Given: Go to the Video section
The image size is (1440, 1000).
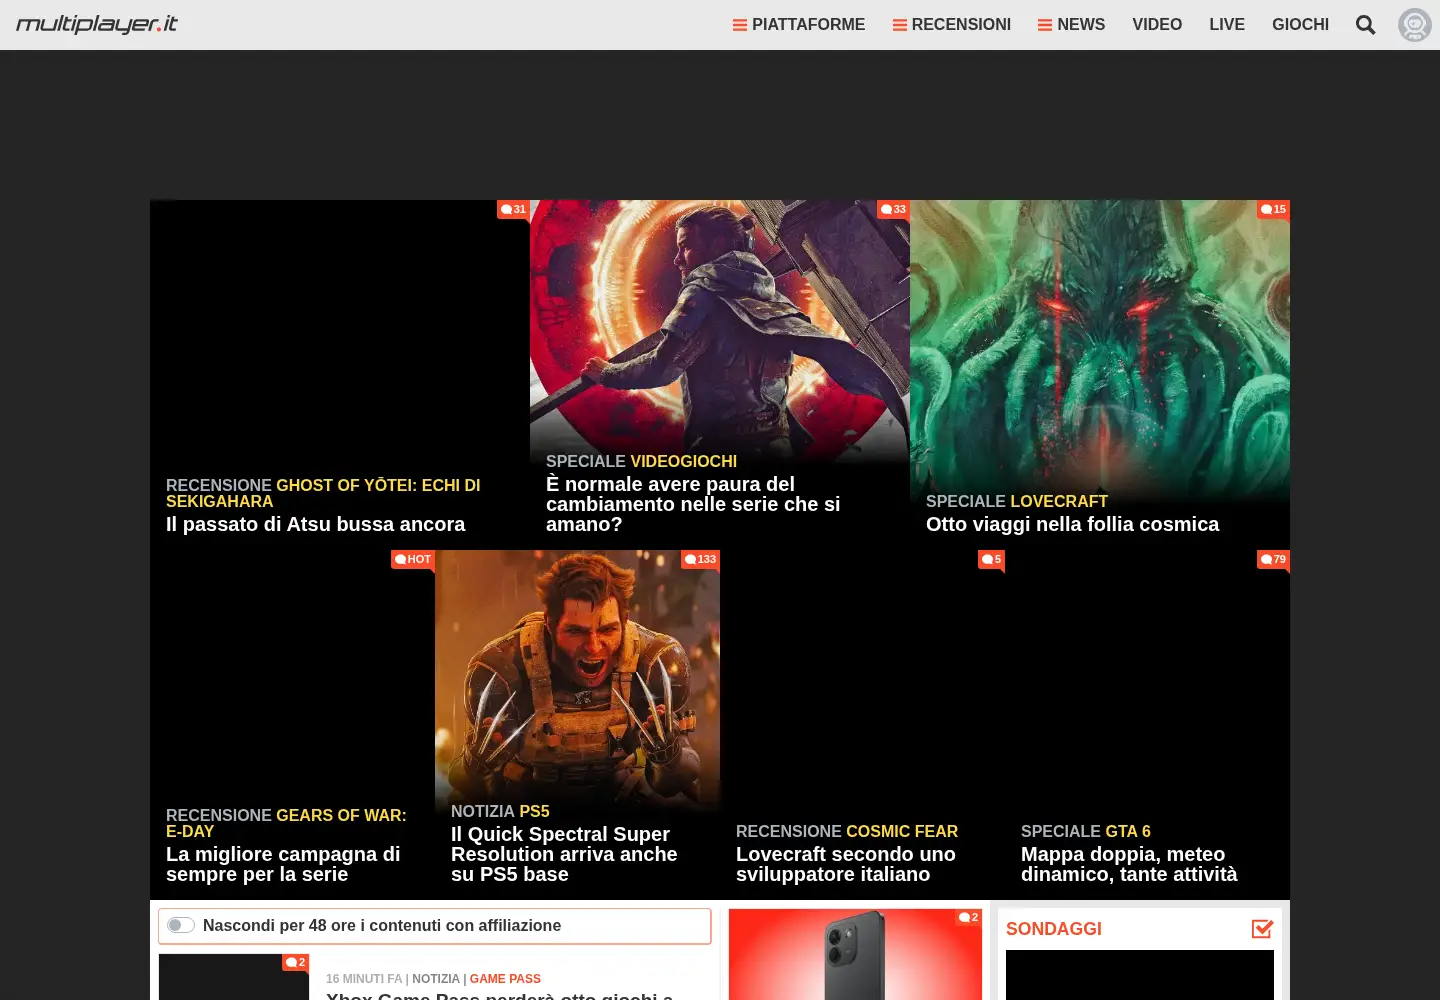Looking at the screenshot, I should [x=1157, y=25].
